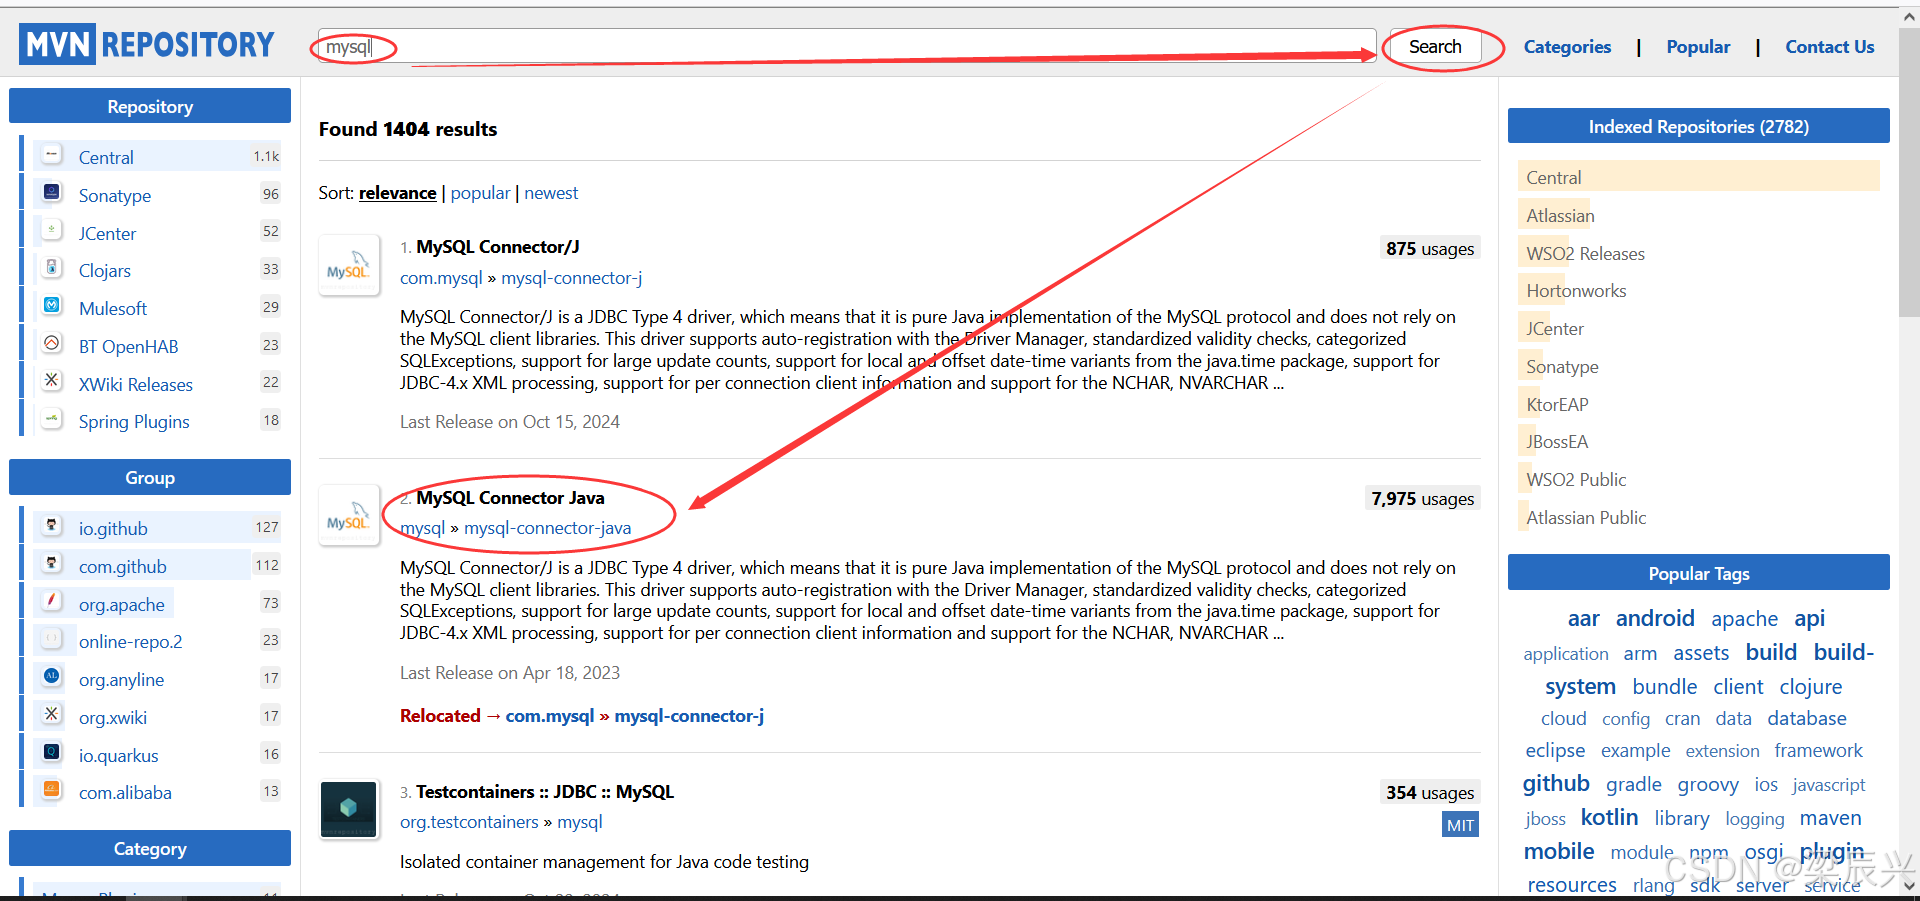Click the BT OpenHAB repository icon
Viewport: 1920px width, 901px height.
pyautogui.click(x=52, y=344)
